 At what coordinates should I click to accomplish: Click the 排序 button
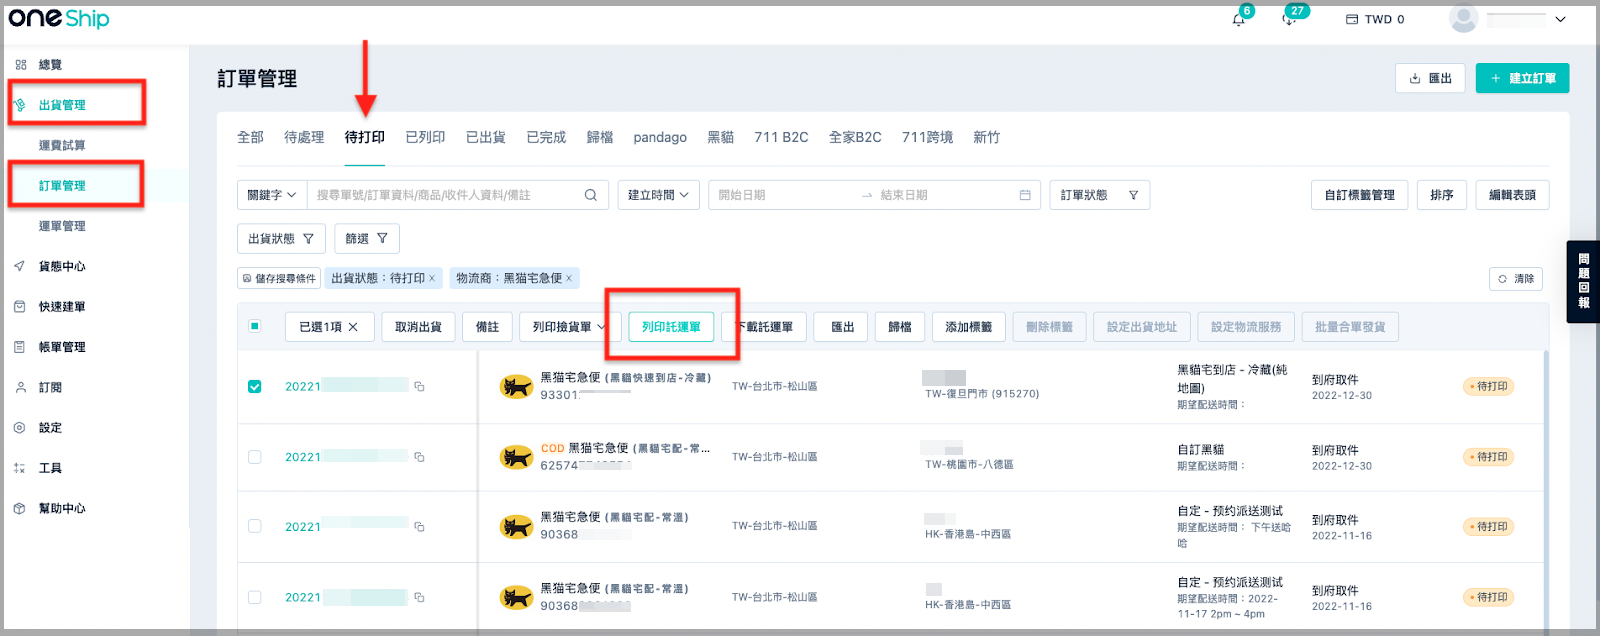(x=1442, y=195)
